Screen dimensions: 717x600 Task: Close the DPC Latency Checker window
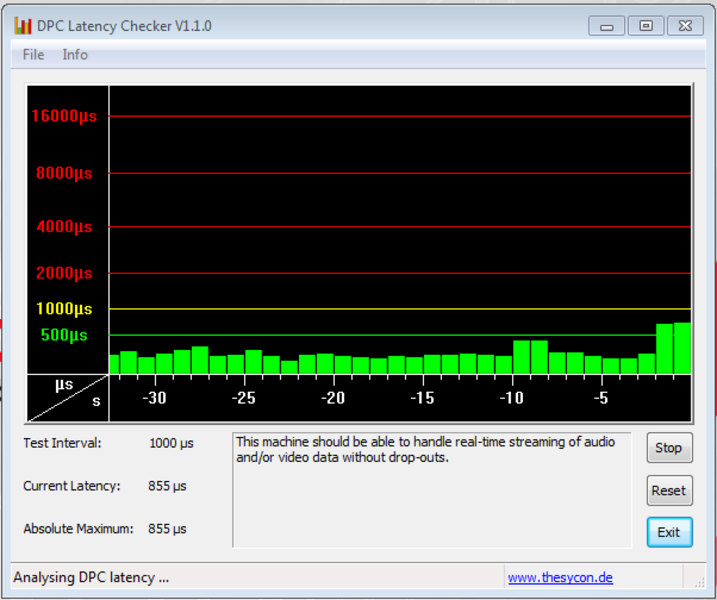click(685, 26)
